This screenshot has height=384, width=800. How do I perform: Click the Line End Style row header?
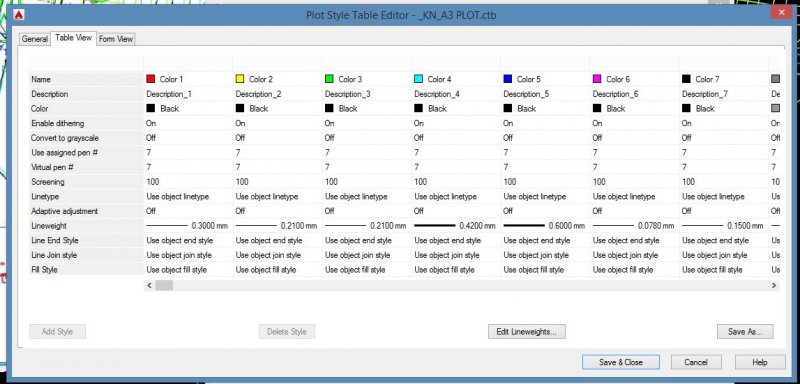[x=86, y=241]
